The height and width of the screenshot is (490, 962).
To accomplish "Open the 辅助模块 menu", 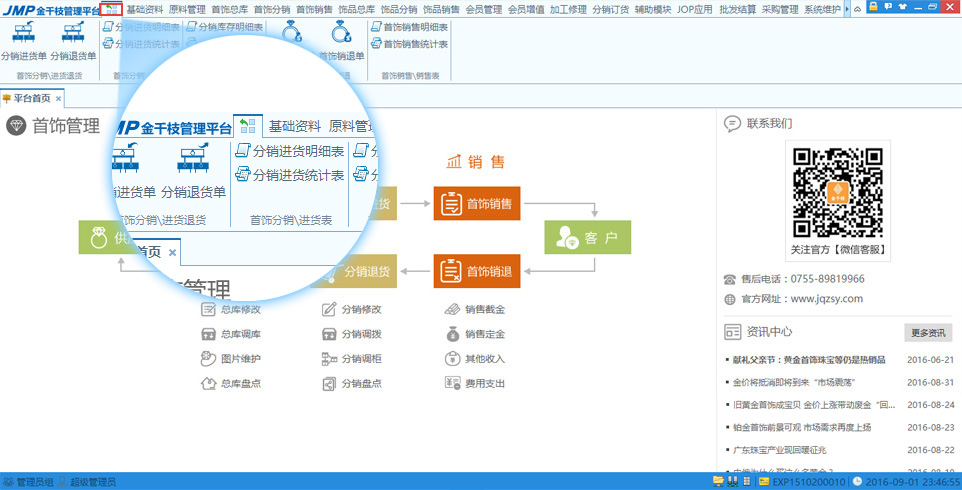I will pos(653,9).
